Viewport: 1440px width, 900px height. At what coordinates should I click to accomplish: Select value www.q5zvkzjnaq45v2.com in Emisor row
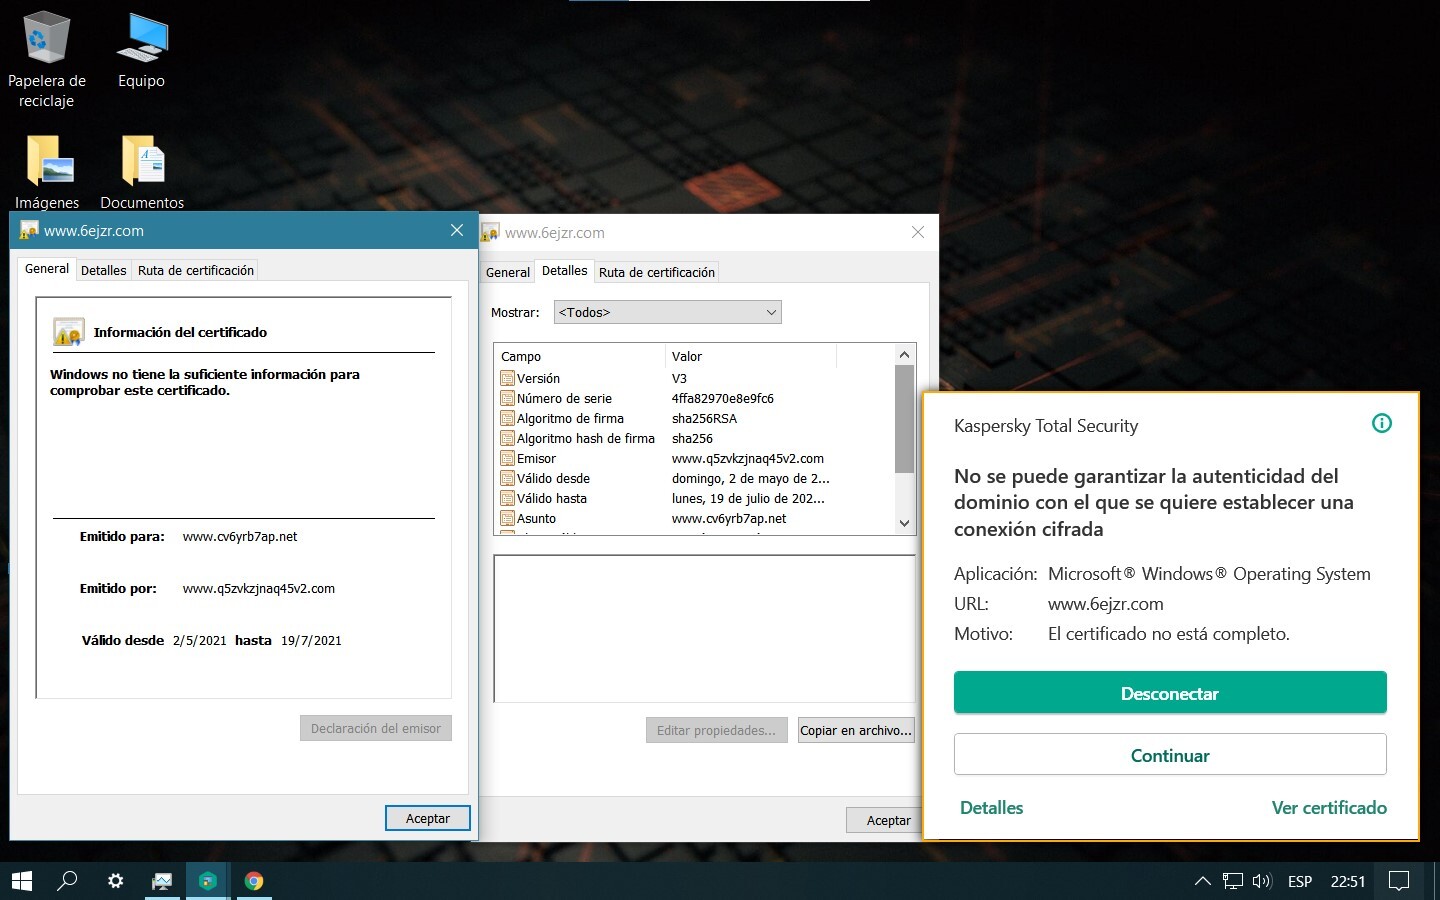coord(748,458)
